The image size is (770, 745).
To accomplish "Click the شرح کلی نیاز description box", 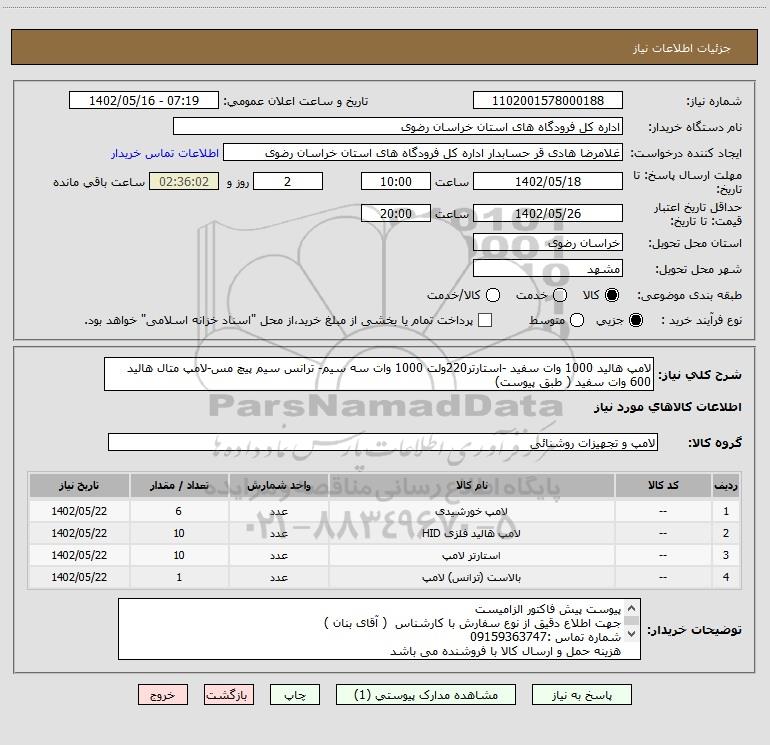I will click(379, 374).
